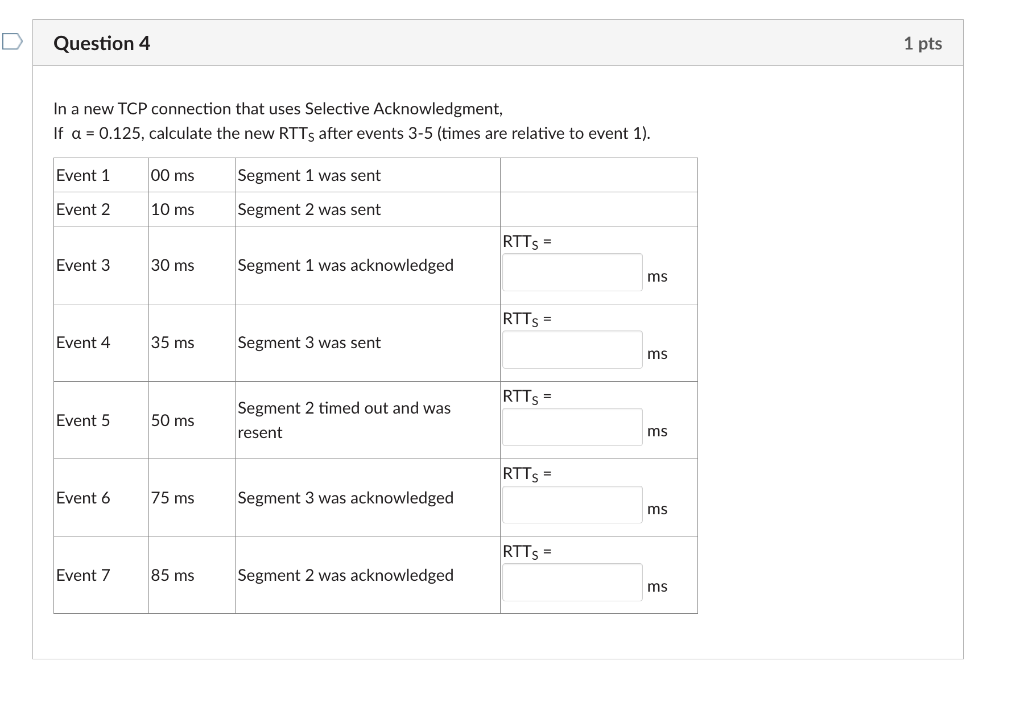Image resolution: width=1024 pixels, height=702 pixels.
Task: Click the RTTs input for Event 7
Action: (572, 582)
